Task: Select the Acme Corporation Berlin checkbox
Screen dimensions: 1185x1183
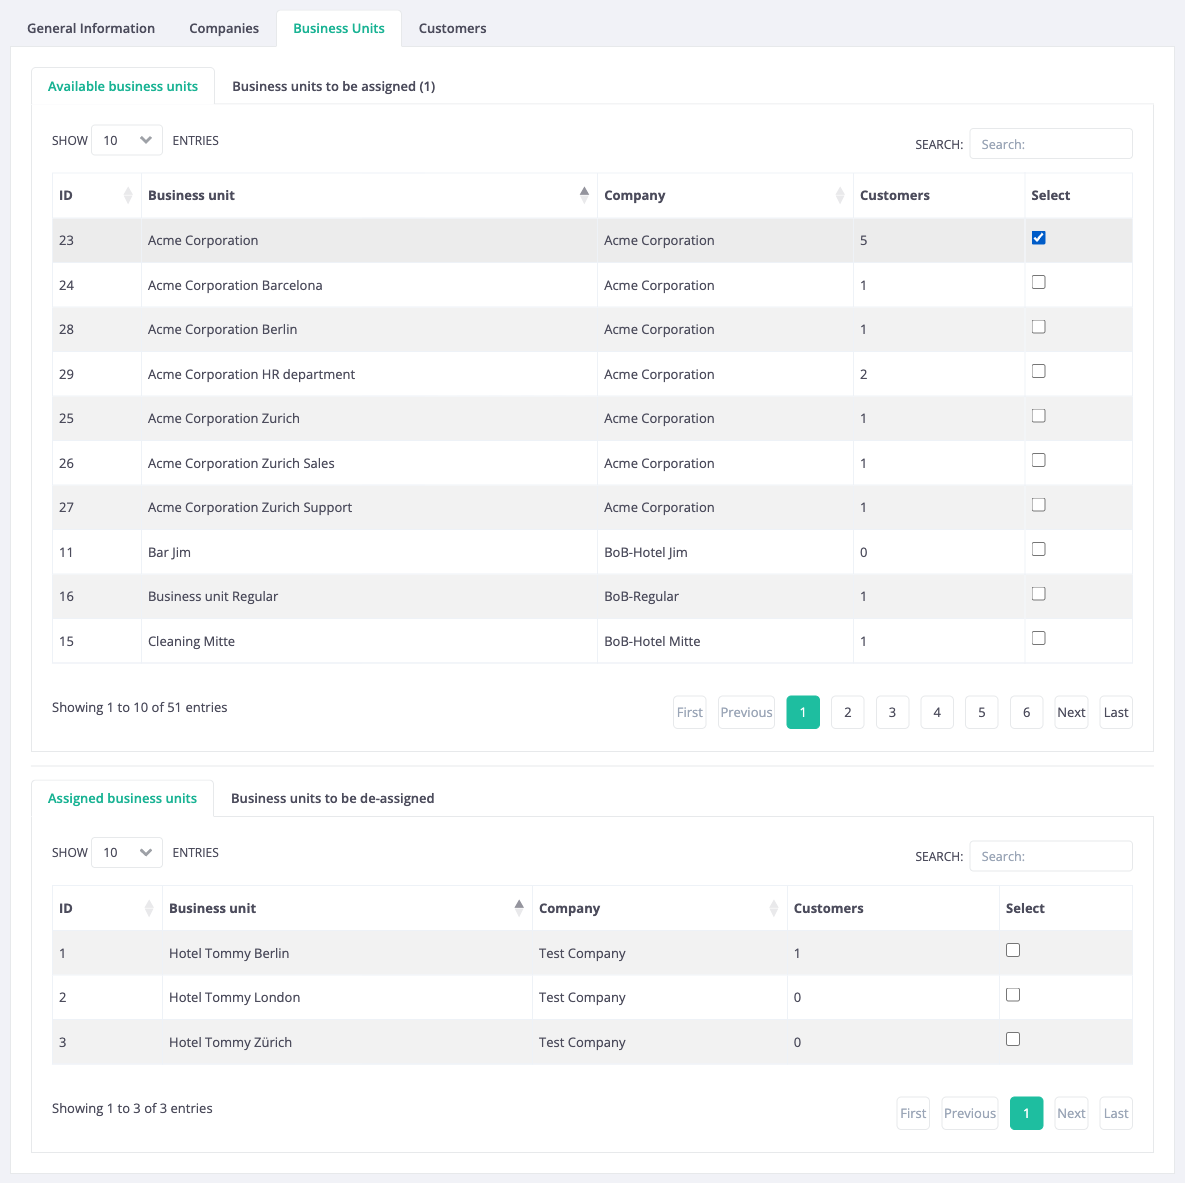Action: [1038, 327]
